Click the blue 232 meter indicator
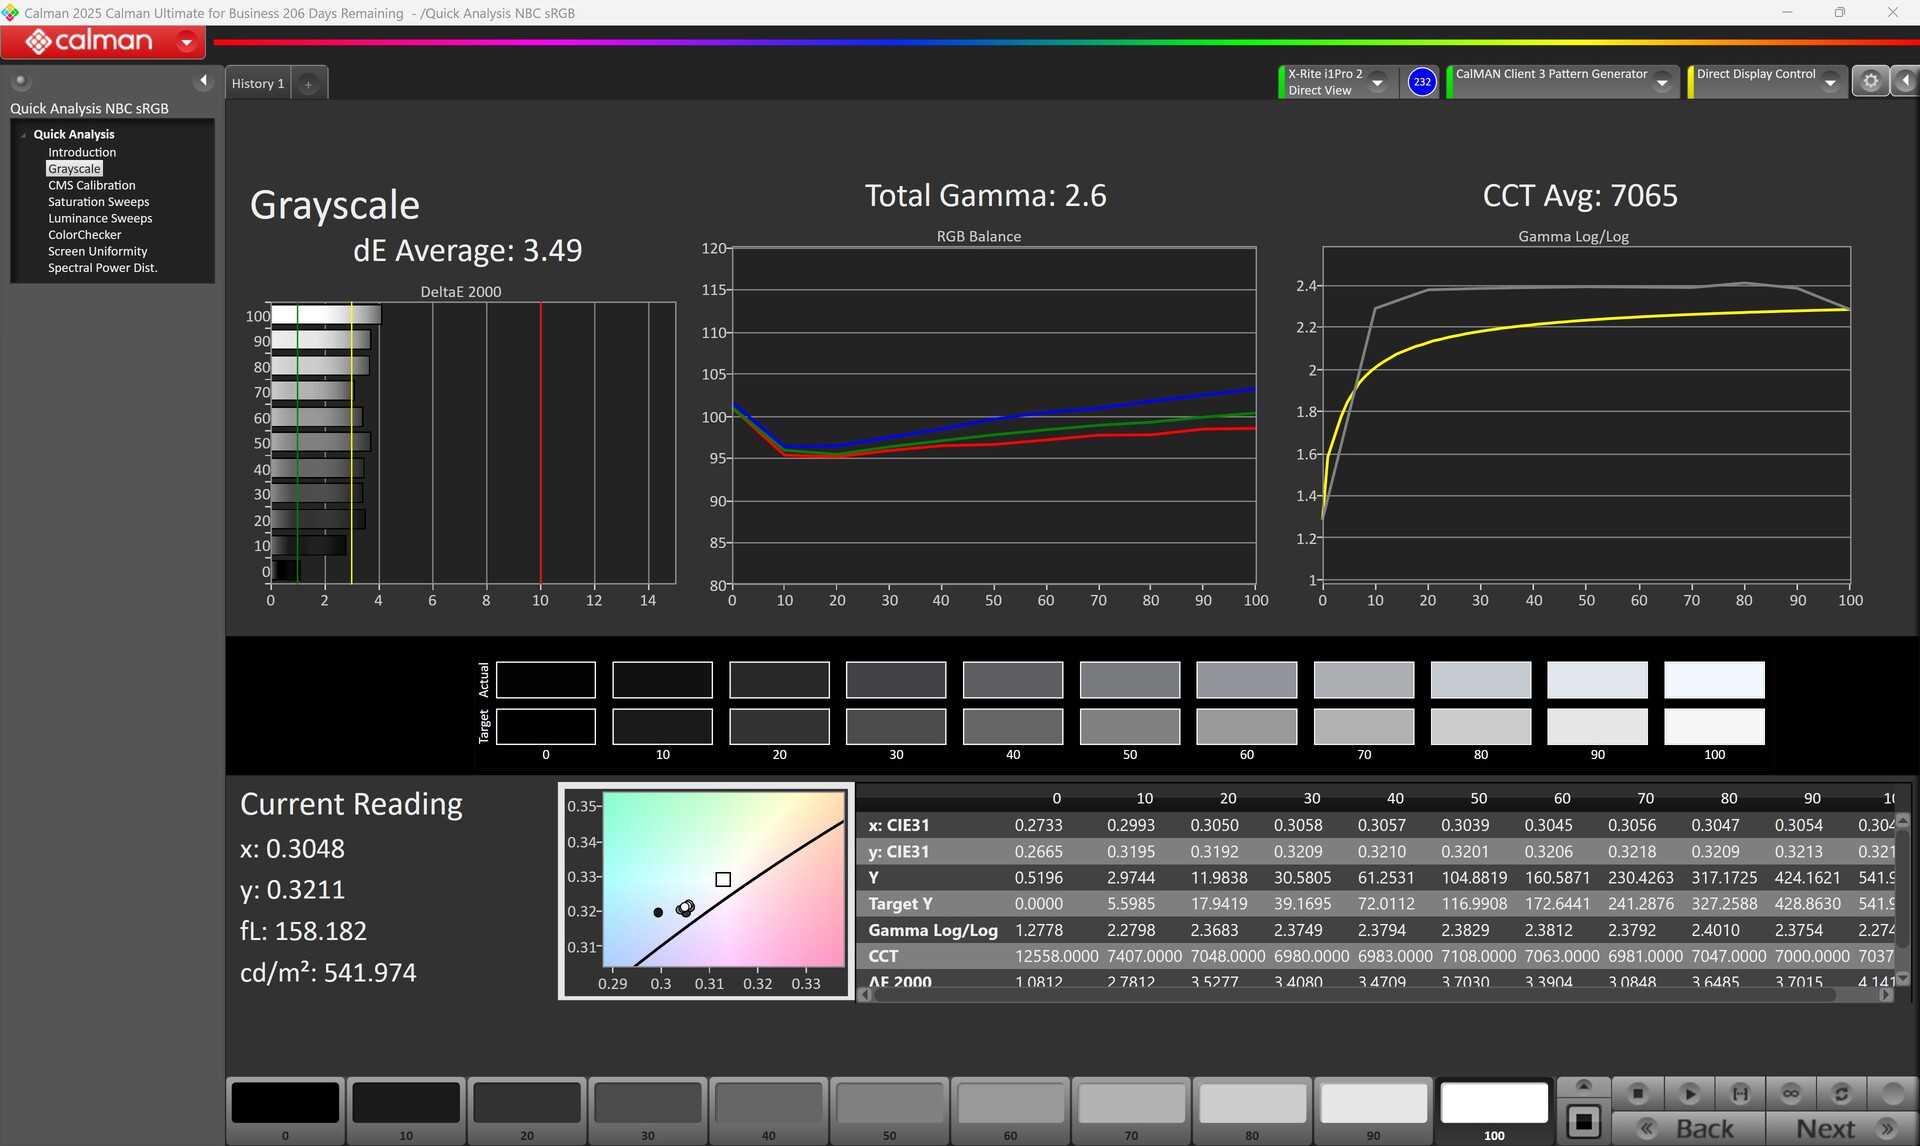This screenshot has width=1920, height=1146. click(x=1421, y=82)
